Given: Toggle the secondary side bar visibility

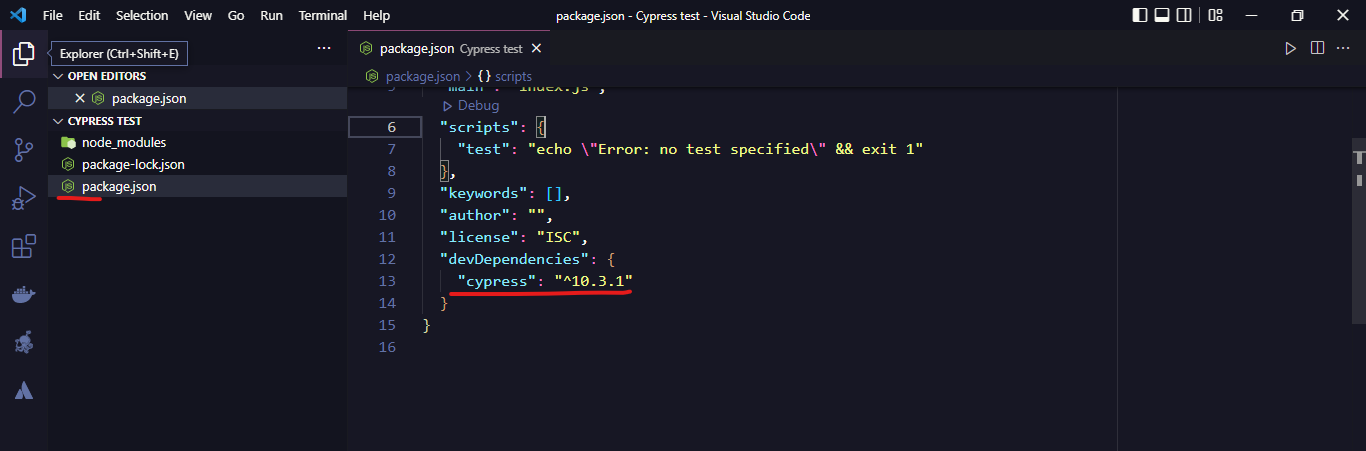Looking at the screenshot, I should tap(1186, 16).
